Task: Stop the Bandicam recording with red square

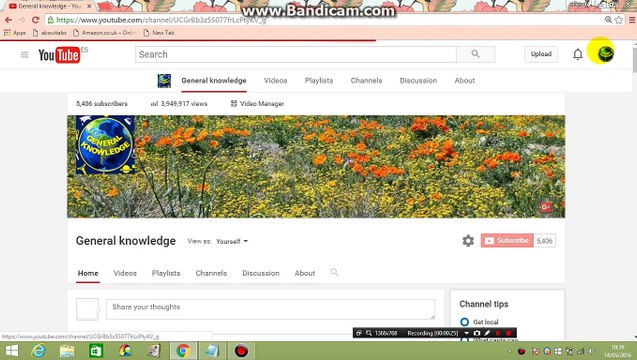Action: coord(509,333)
